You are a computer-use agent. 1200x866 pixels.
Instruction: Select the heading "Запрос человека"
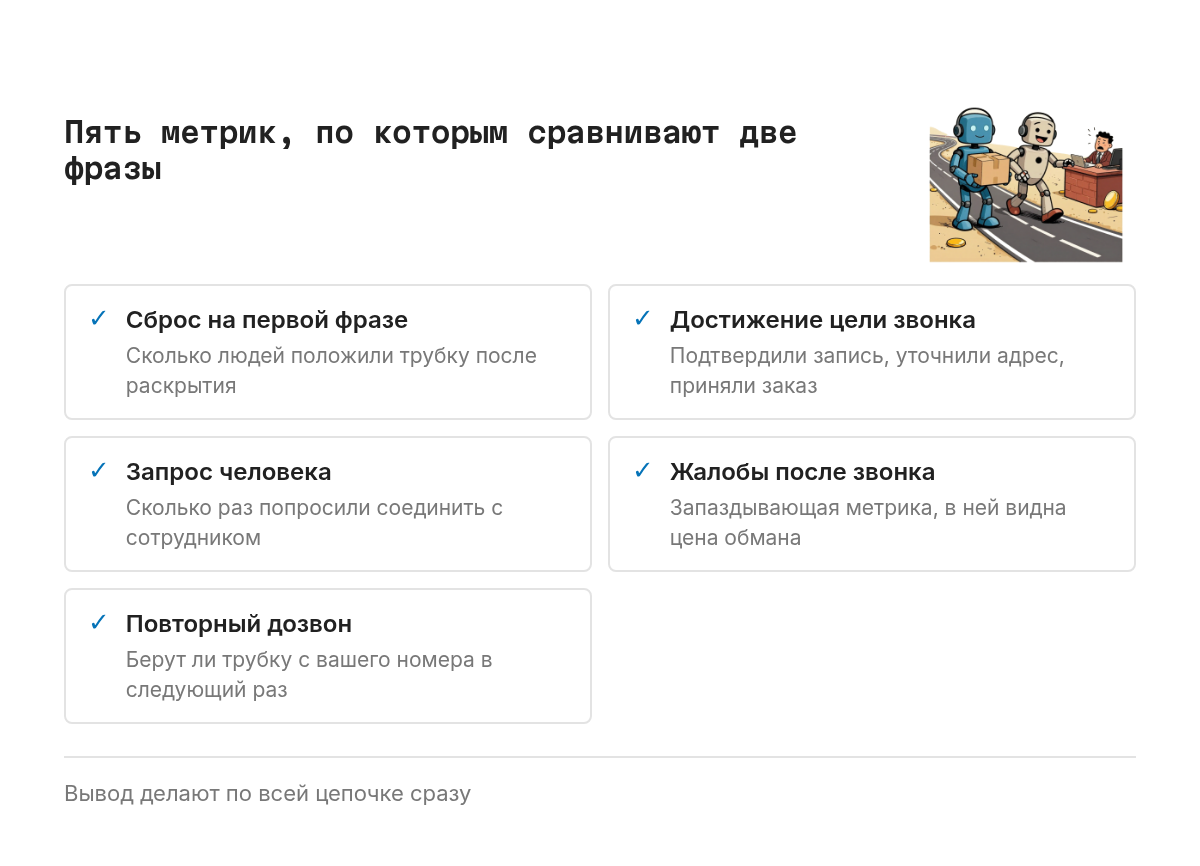pos(229,472)
